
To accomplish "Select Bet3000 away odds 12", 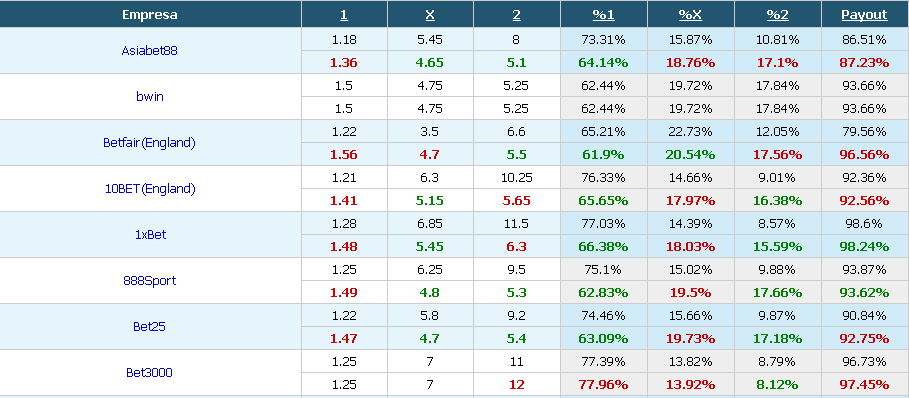I will click(516, 385).
